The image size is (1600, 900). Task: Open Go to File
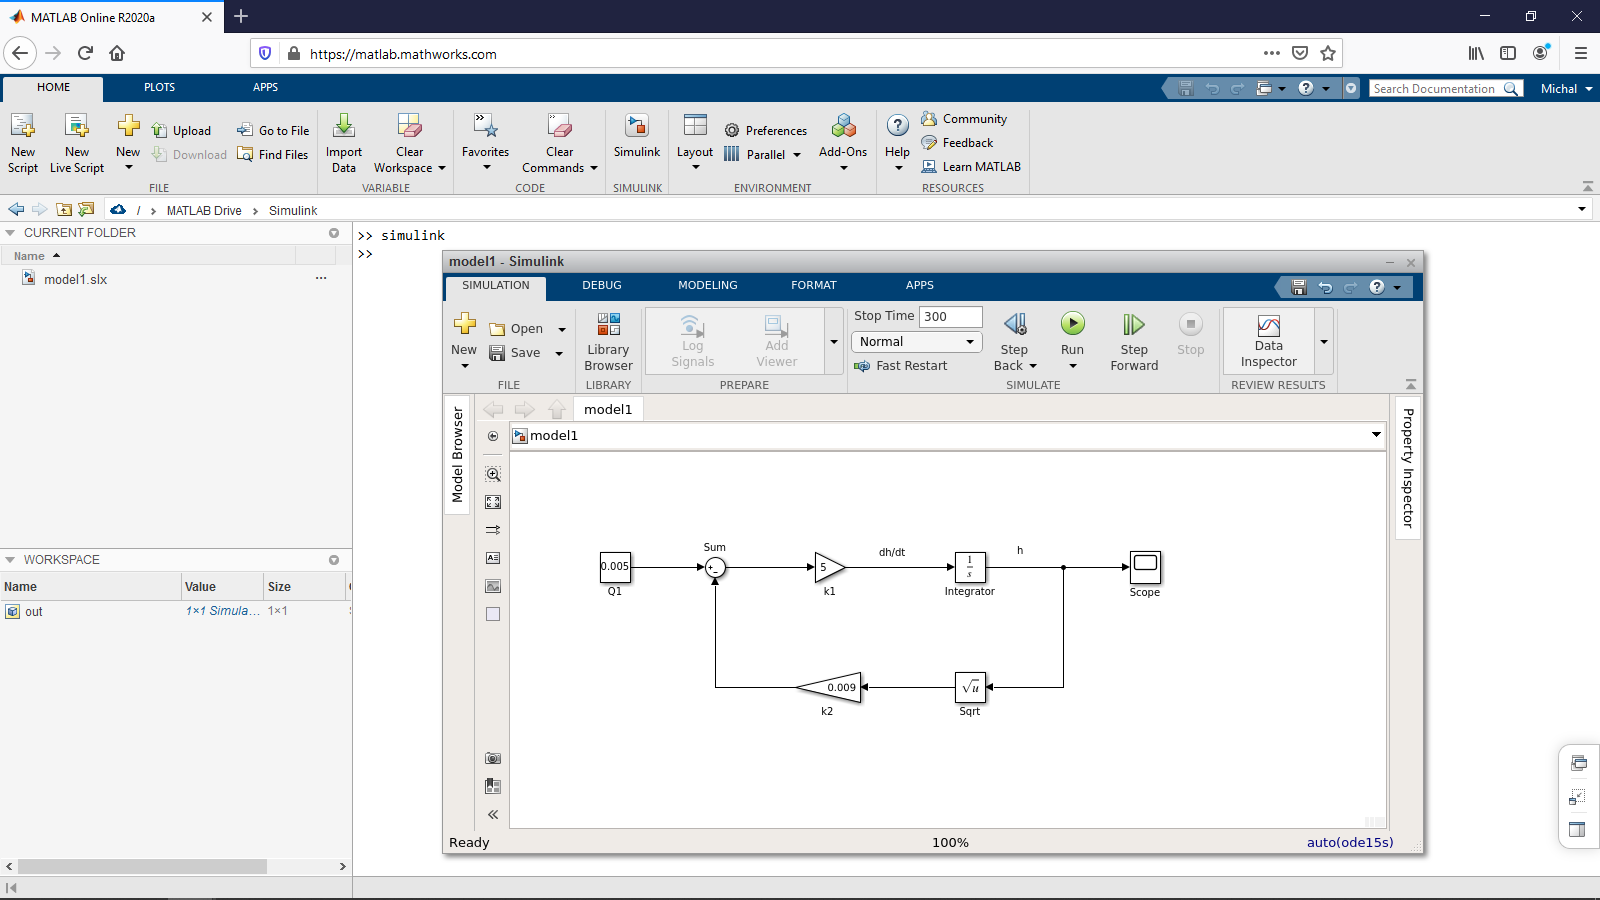pyautogui.click(x=273, y=130)
